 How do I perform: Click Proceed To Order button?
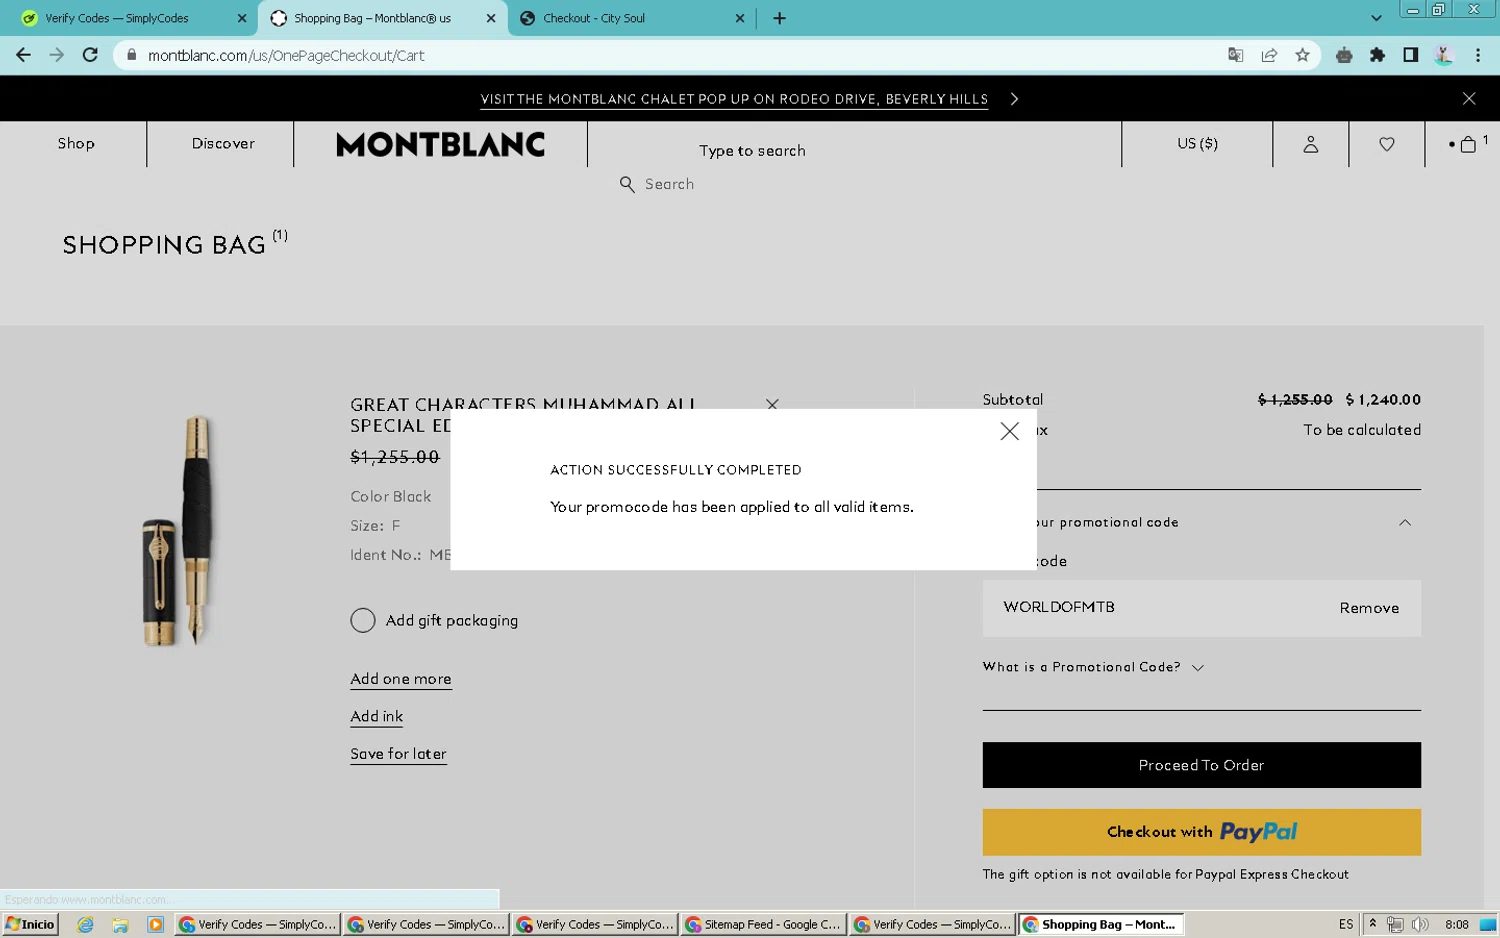[1201, 765]
